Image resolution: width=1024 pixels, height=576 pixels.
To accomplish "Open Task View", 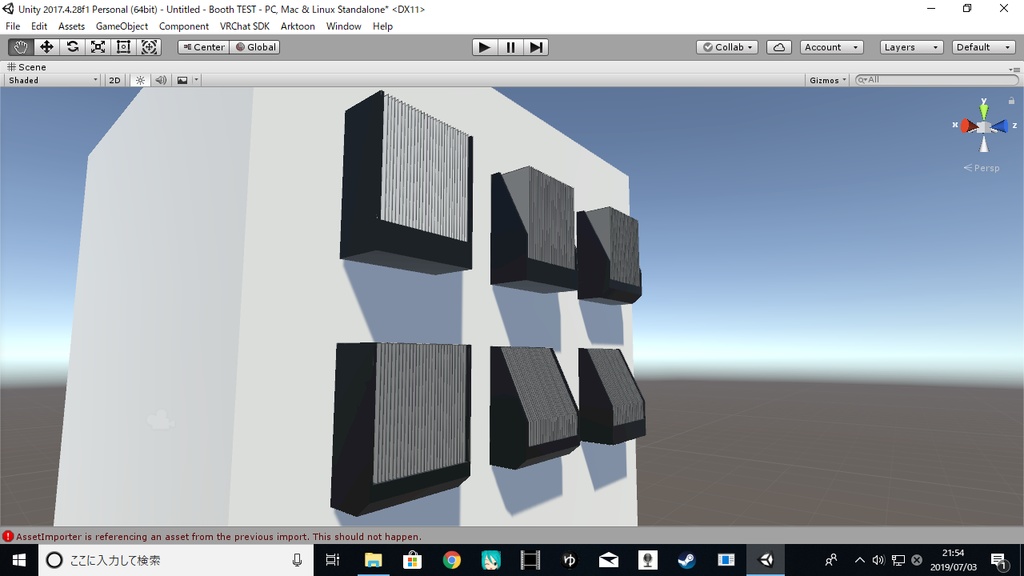I will click(332, 560).
